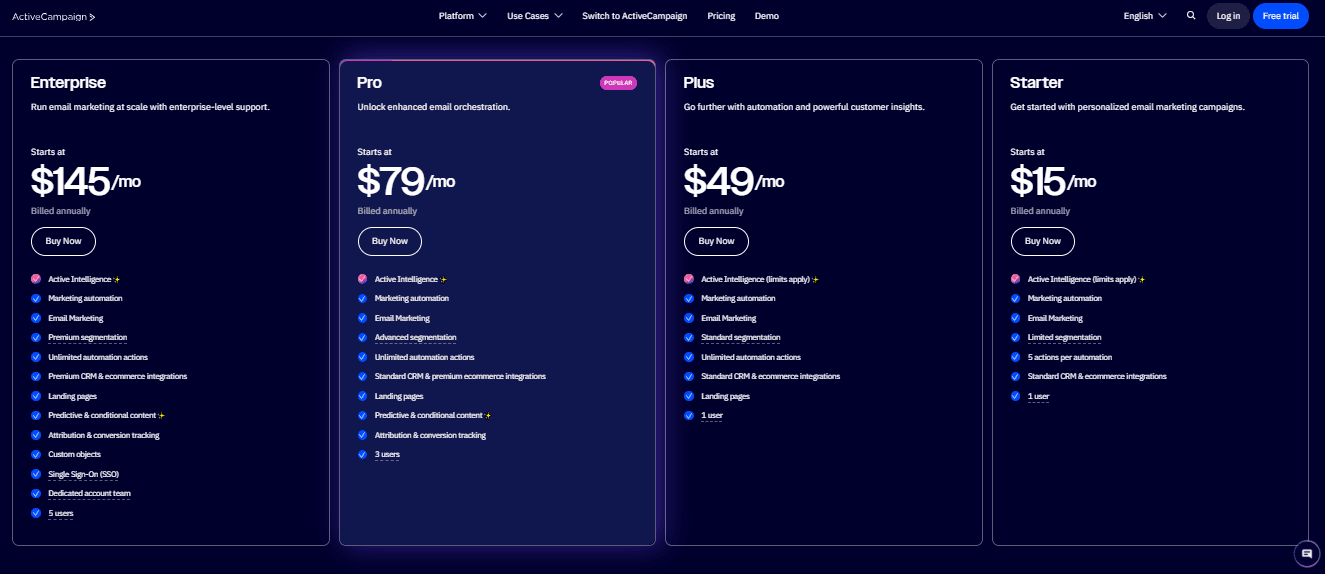Click sparkle after Pro Predictive & conditional content
This screenshot has width=1325, height=574.
pyautogui.click(x=488, y=415)
